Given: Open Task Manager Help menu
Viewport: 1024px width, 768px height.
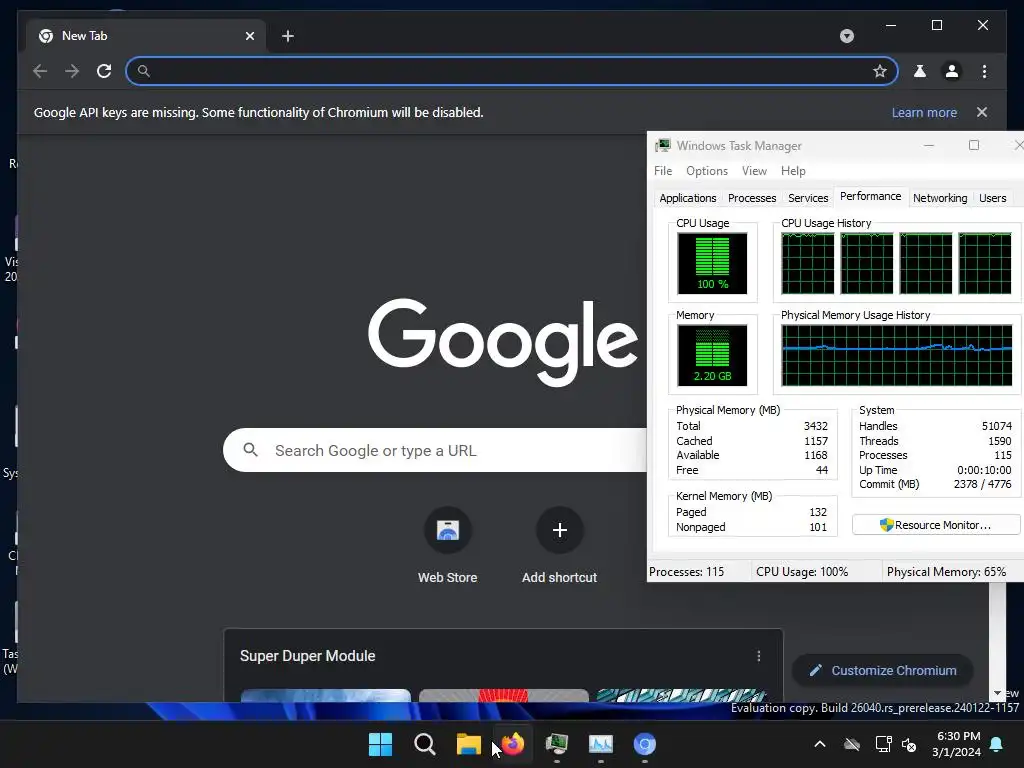Looking at the screenshot, I should point(793,171).
